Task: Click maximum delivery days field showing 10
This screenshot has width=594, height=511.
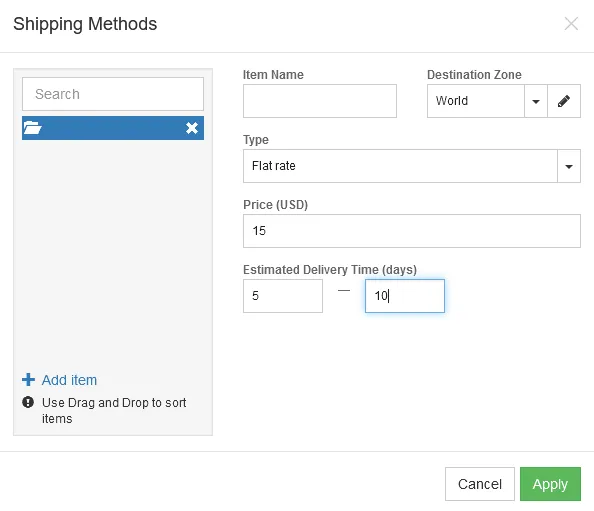Action: pyautogui.click(x=405, y=296)
